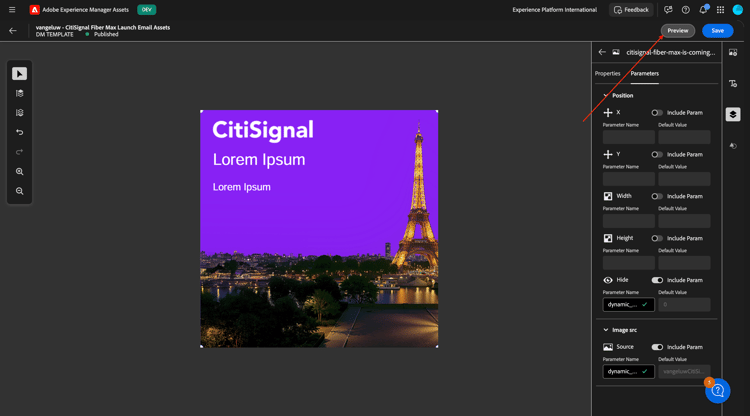Zoom in on the canvas
The height and width of the screenshot is (416, 750).
pyautogui.click(x=20, y=172)
